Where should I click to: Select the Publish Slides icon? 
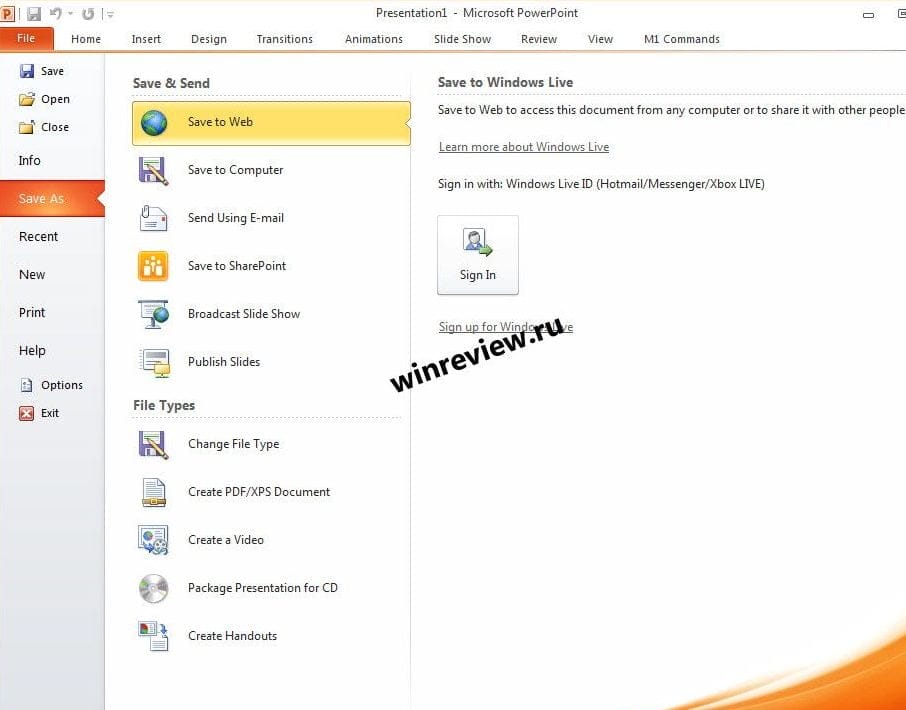[154, 362]
